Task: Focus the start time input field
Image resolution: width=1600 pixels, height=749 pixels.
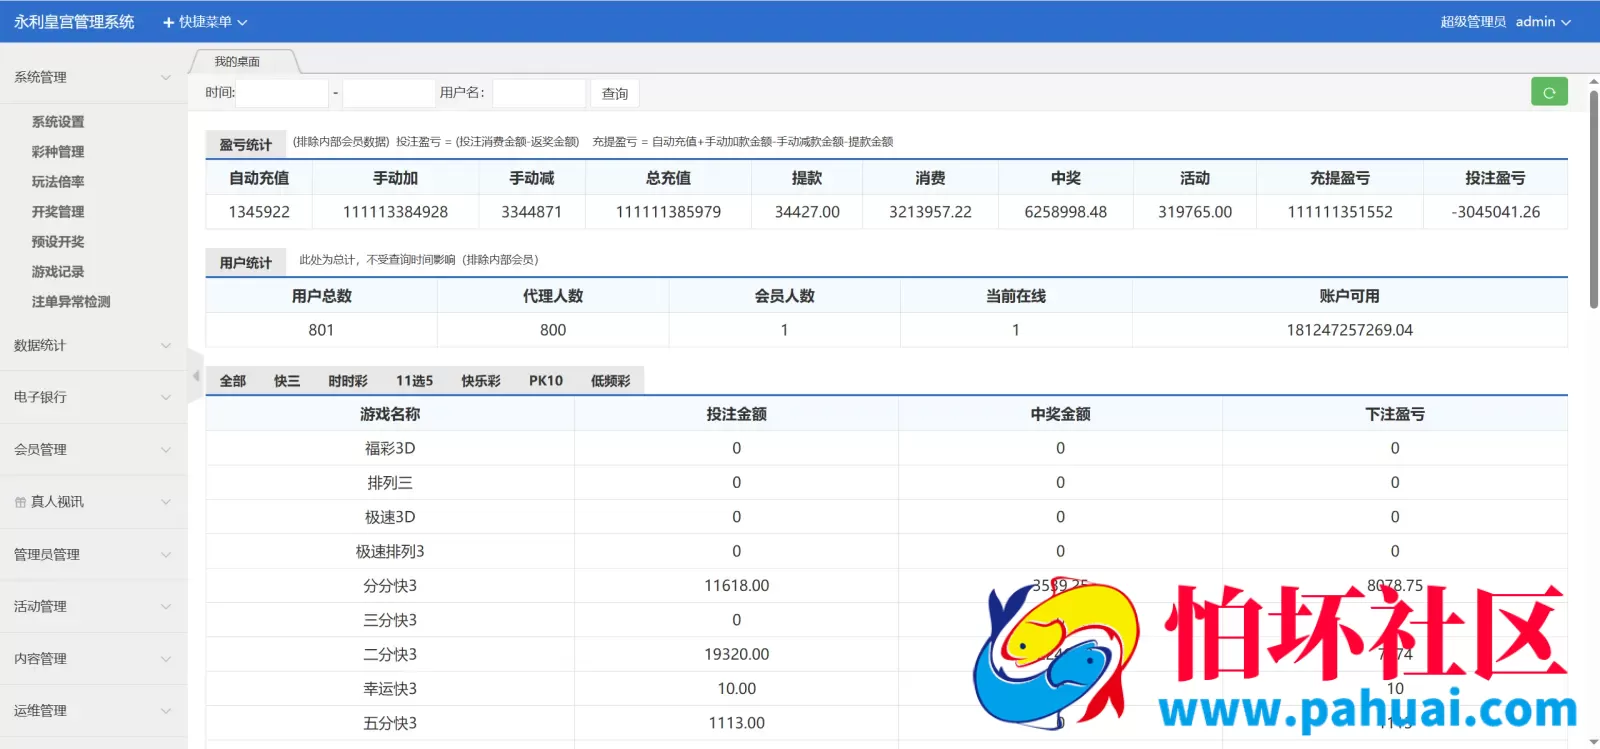Action: [282, 93]
